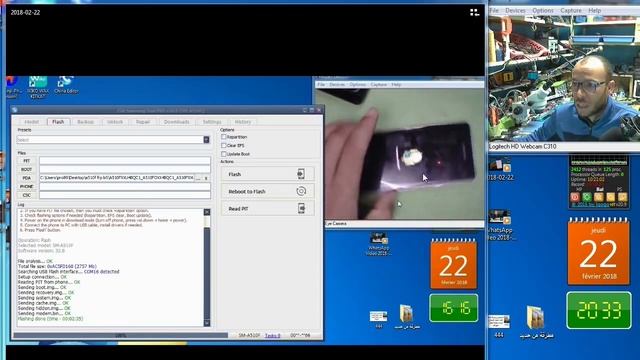Open File menu in Eye Camera window
640x360 pixels.
point(321,84)
